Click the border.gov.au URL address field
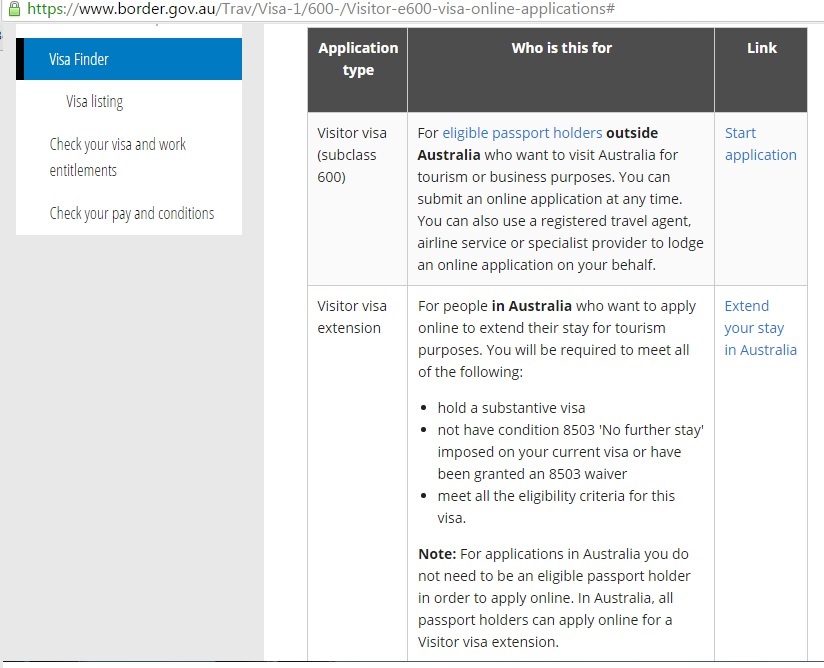824x668 pixels. coord(320,10)
